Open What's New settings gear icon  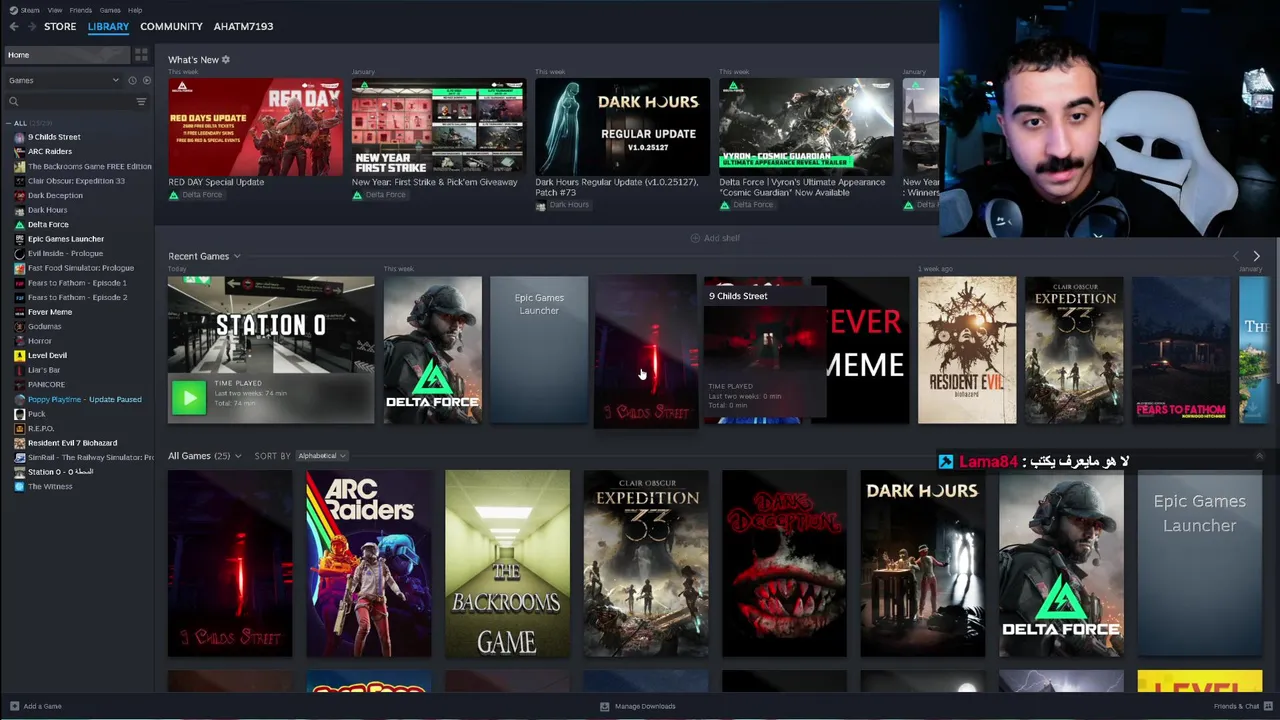tap(226, 60)
